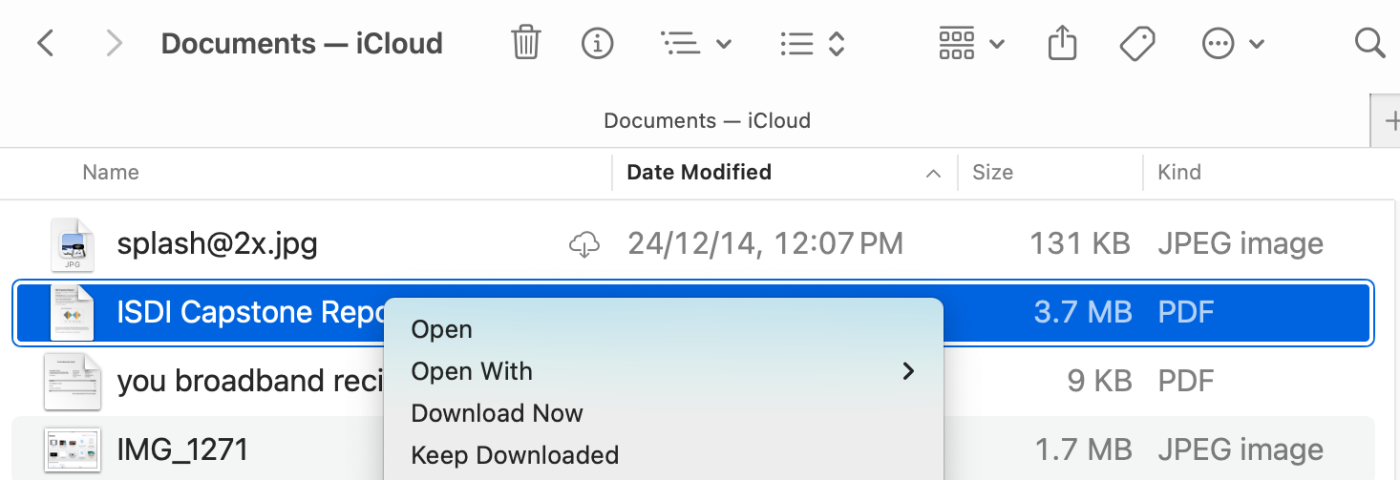Click the Back navigation arrow

point(45,43)
